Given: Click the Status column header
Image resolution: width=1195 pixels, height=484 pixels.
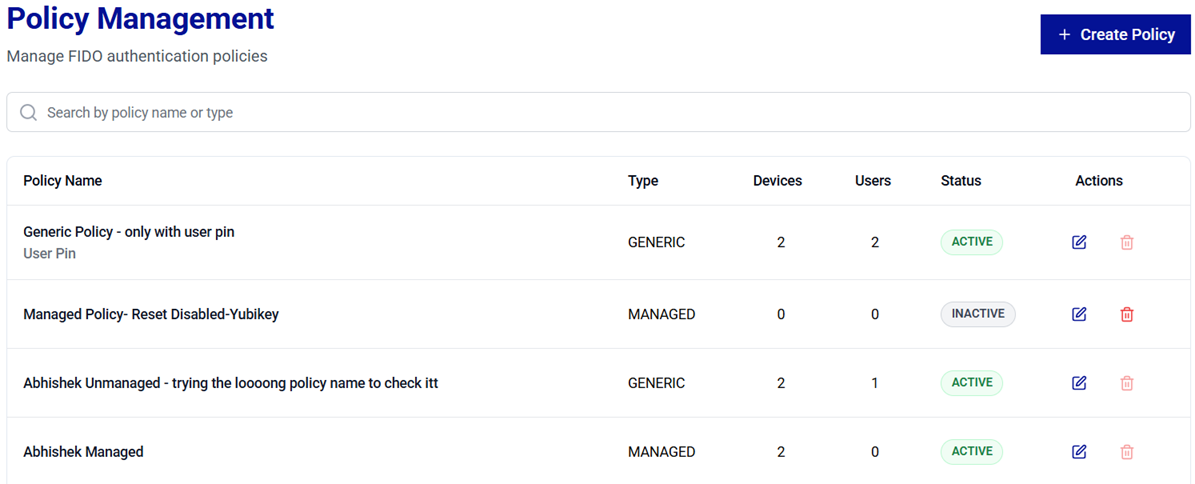Looking at the screenshot, I should click(961, 181).
